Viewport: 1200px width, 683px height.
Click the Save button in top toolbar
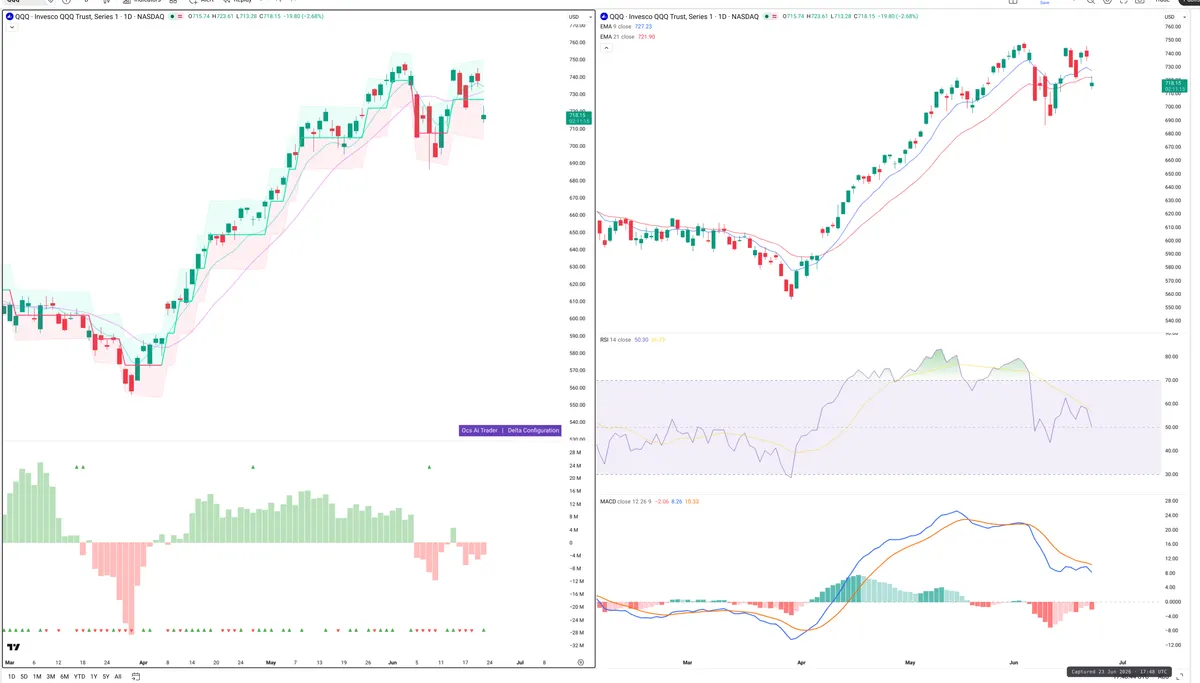point(1045,3)
